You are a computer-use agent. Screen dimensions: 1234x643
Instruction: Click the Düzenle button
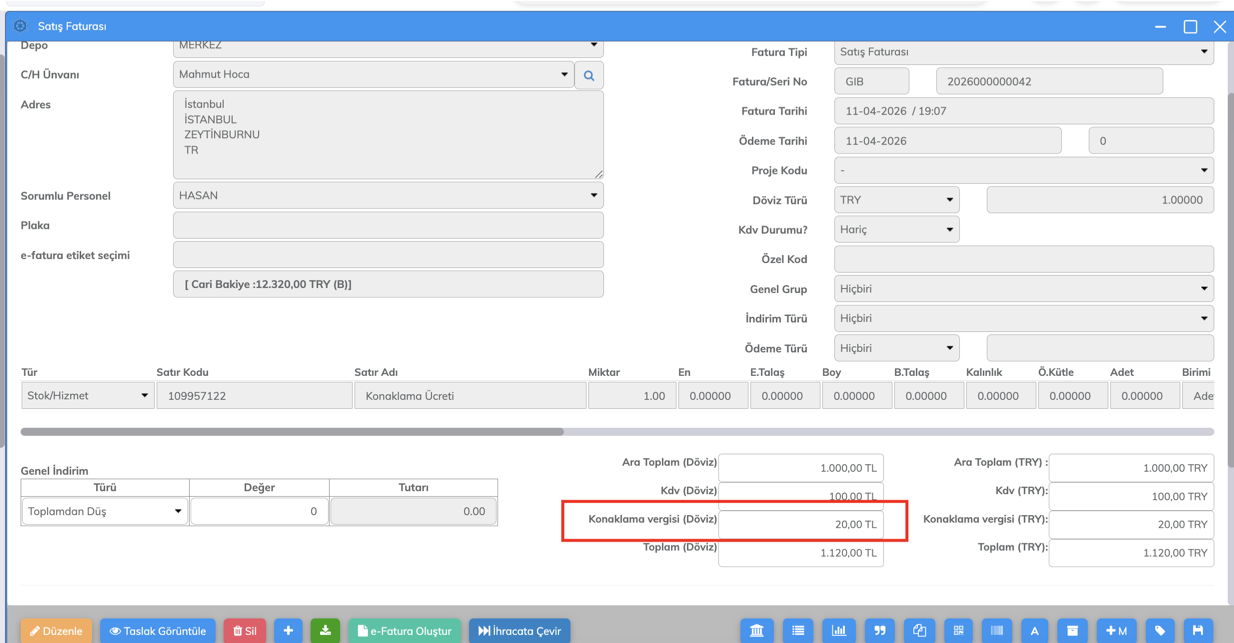56,631
